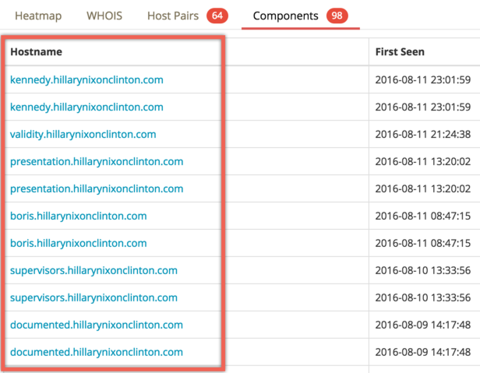480x373 pixels.
Task: Select first 2016-08-11 13:20:02 timestamp cell
Action: pos(423,162)
